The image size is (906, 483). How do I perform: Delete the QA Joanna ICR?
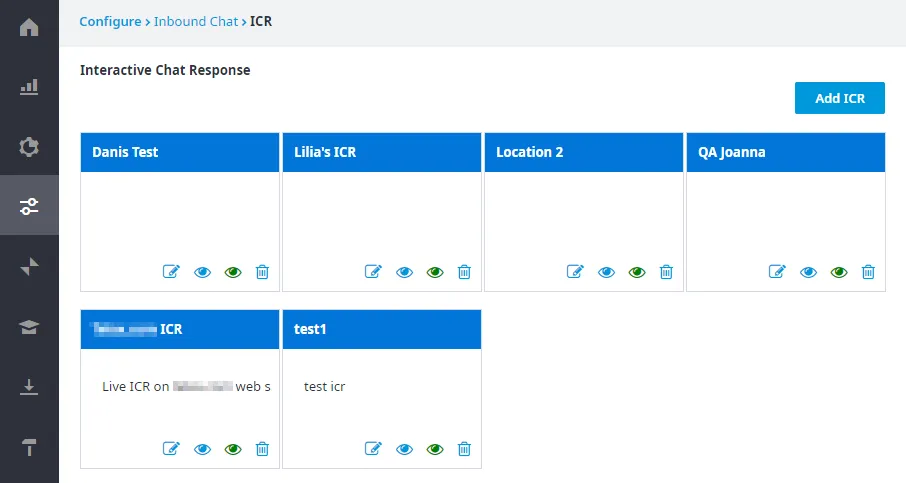coord(868,272)
